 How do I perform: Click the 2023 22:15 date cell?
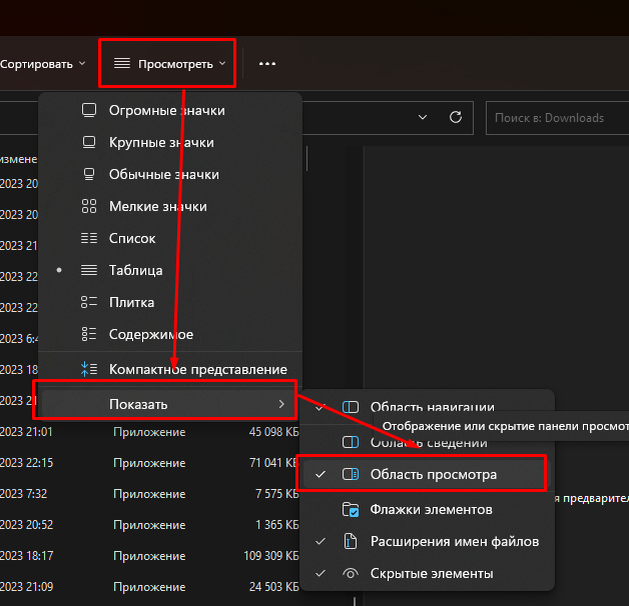coord(26,463)
